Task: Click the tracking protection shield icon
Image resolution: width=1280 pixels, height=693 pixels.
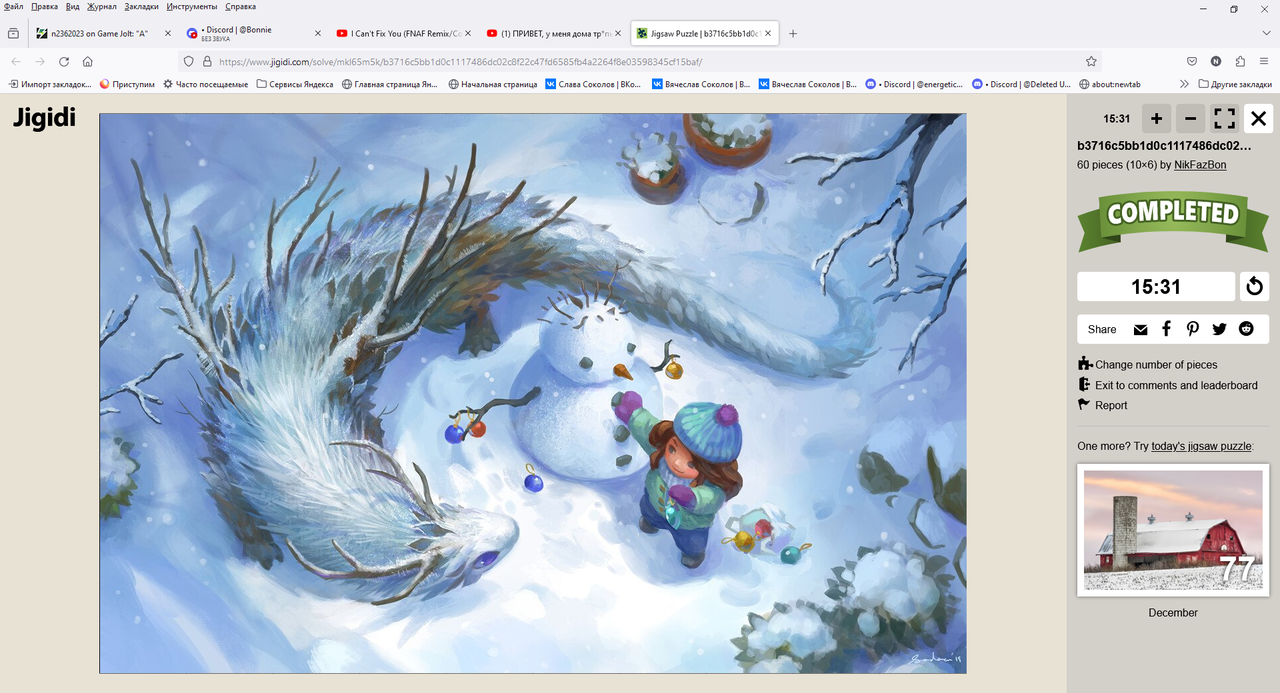Action: click(x=188, y=61)
